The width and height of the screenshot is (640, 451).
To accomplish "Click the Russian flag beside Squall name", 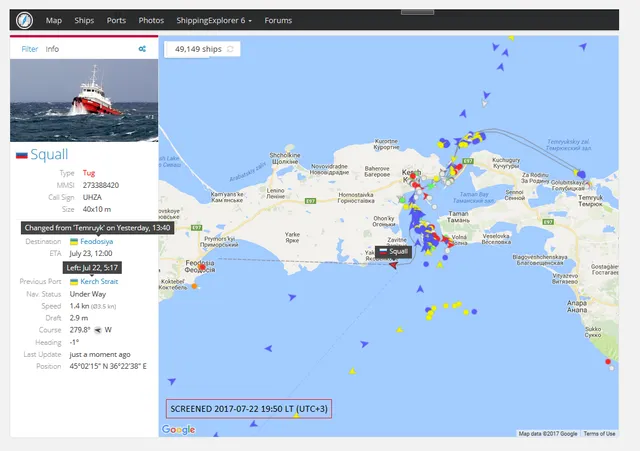I will pyautogui.click(x=21, y=155).
